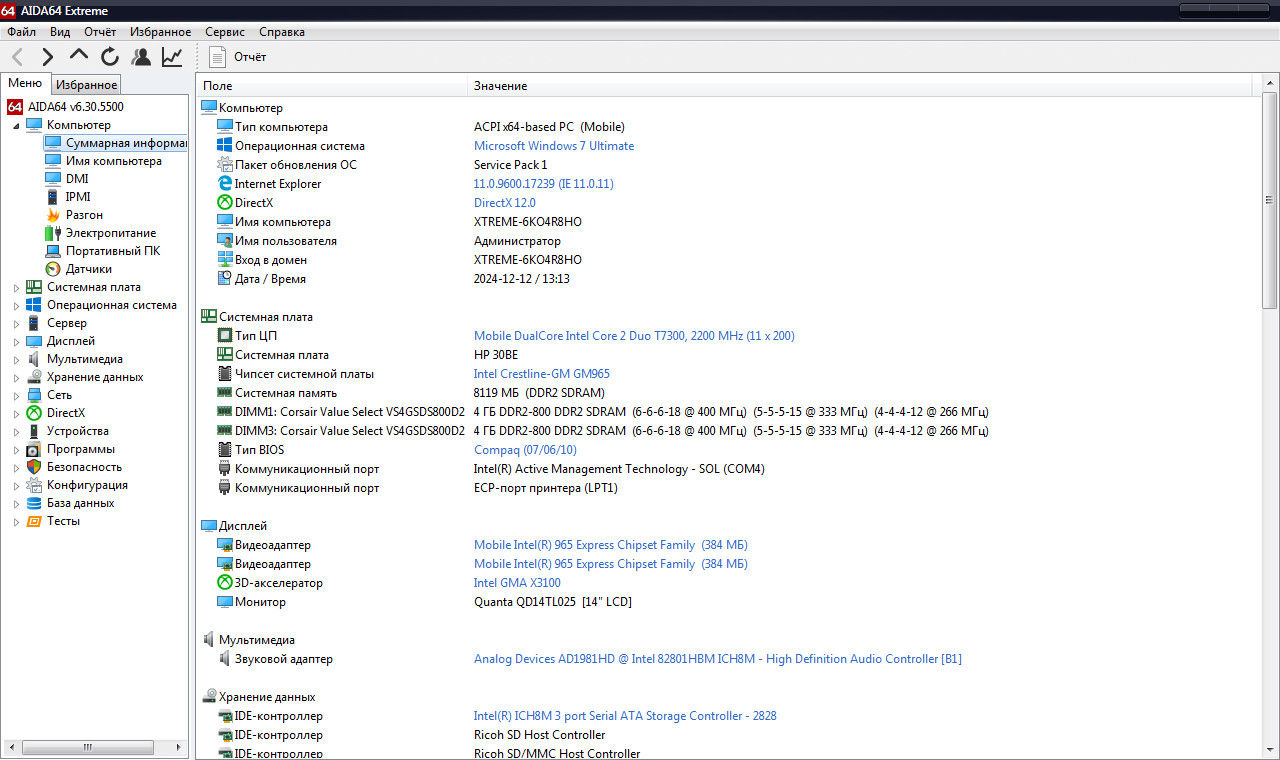Click the Устройства tree icon
The width and height of the screenshot is (1280, 760).
tap(34, 431)
